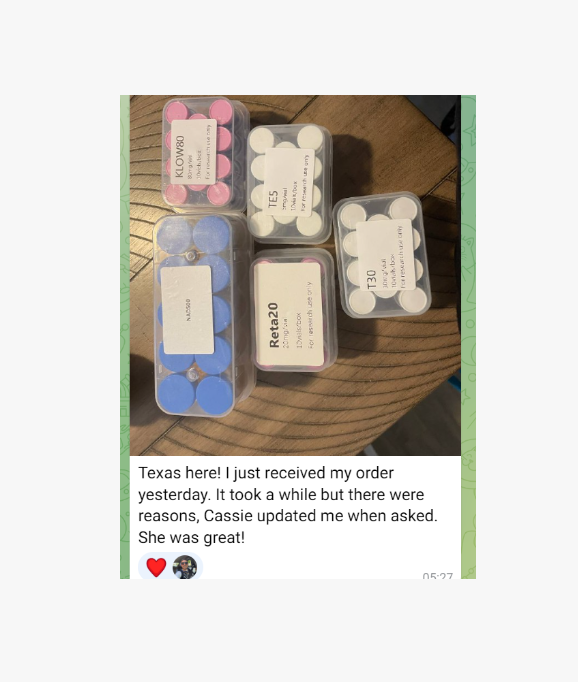Click the heart reaction pill with avatar
The width and height of the screenshot is (578, 682).
(x=170, y=567)
